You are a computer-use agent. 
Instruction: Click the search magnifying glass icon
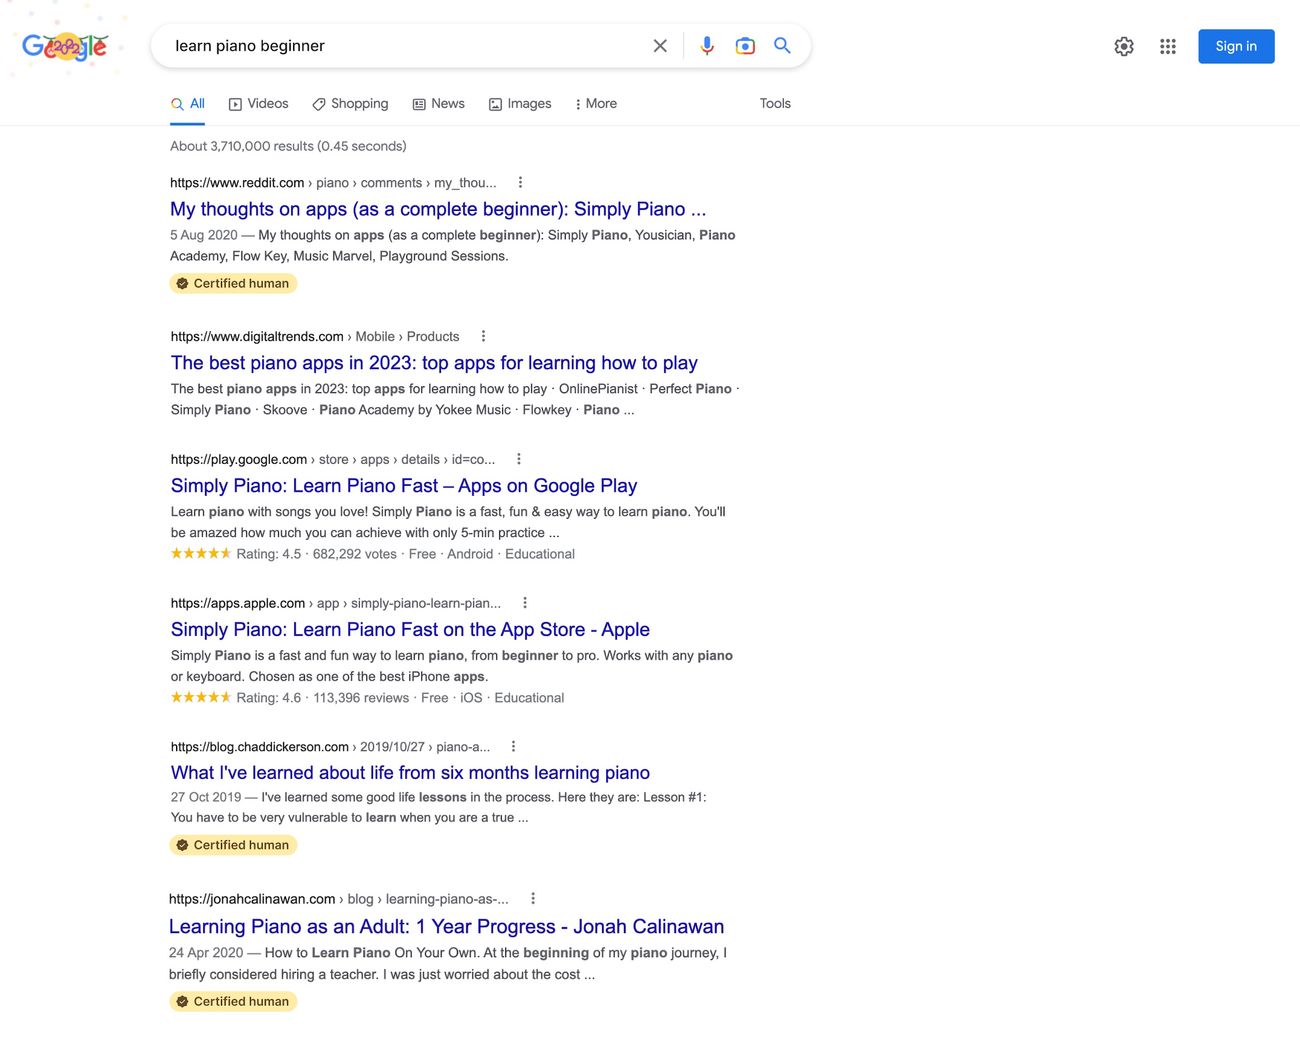coord(782,45)
